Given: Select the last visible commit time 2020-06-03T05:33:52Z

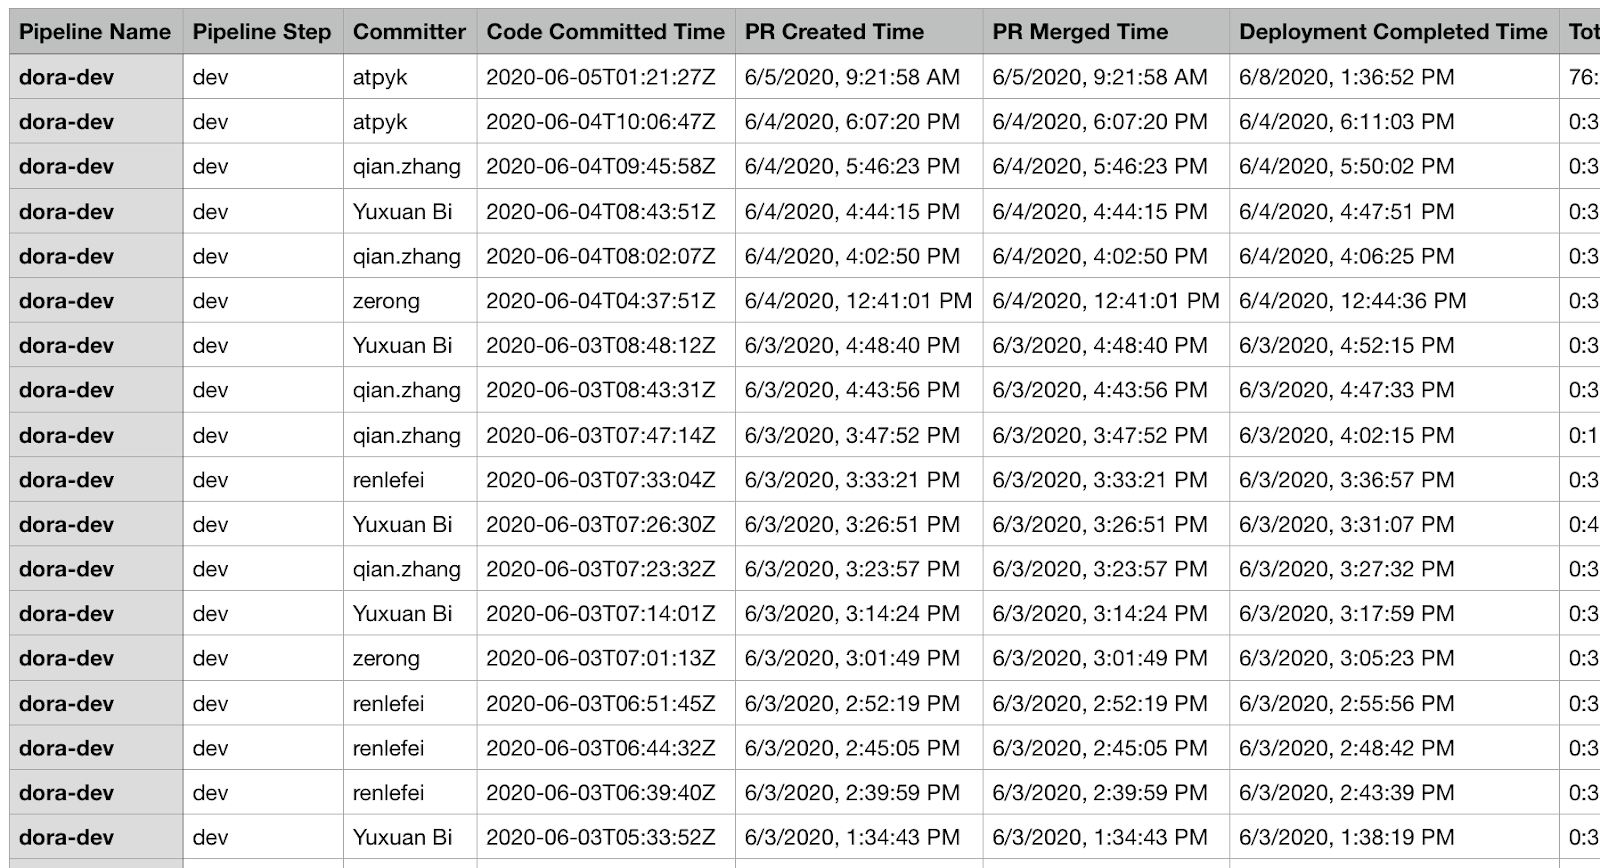Looking at the screenshot, I should (x=601, y=837).
